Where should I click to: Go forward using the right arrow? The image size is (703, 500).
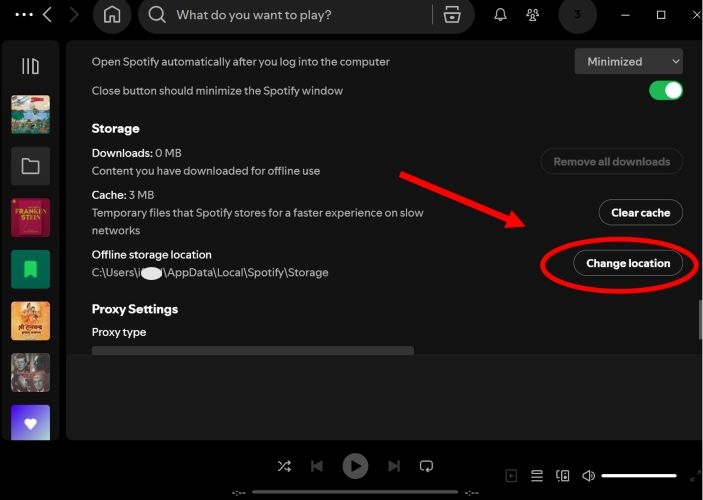tap(74, 15)
